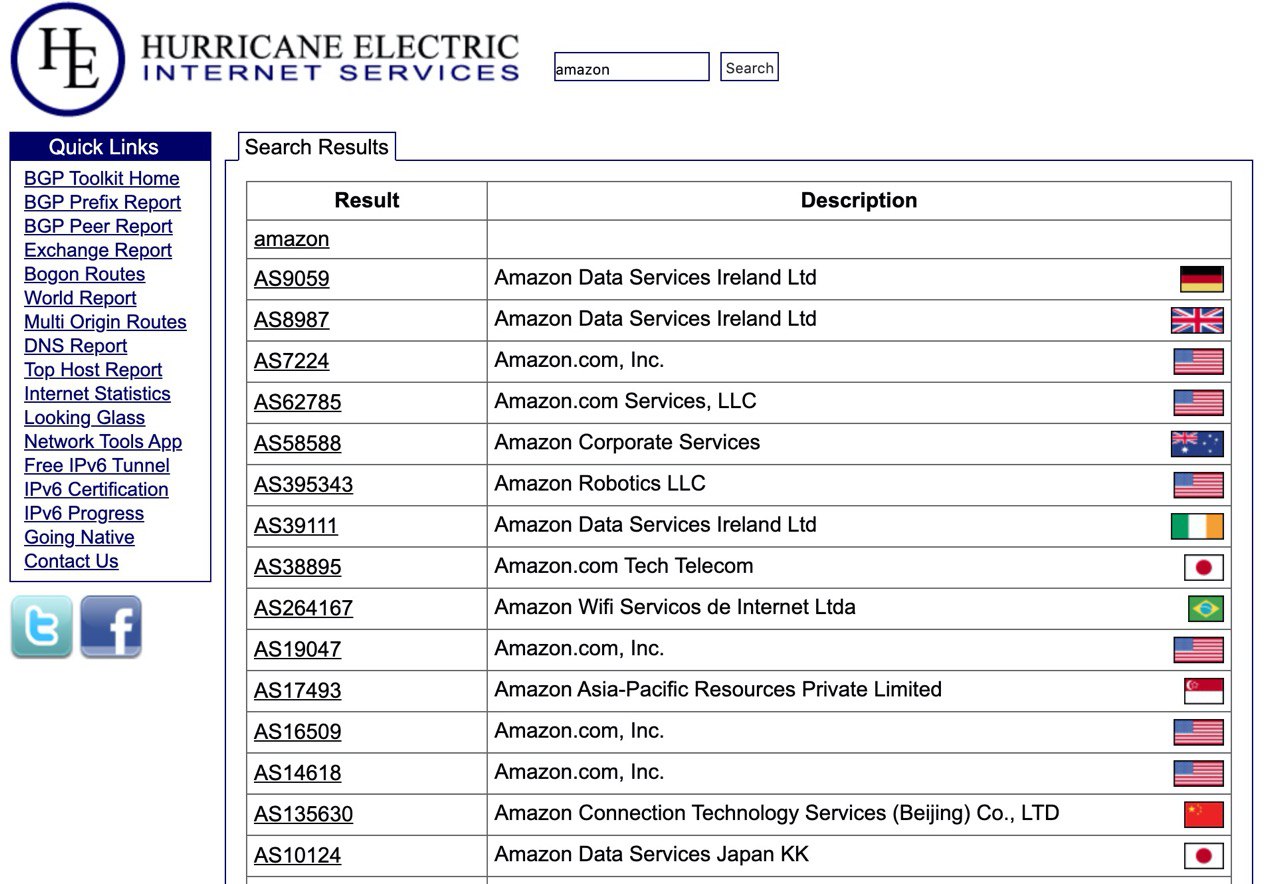Open Going Native link
1280x884 pixels.
pyautogui.click(x=79, y=538)
